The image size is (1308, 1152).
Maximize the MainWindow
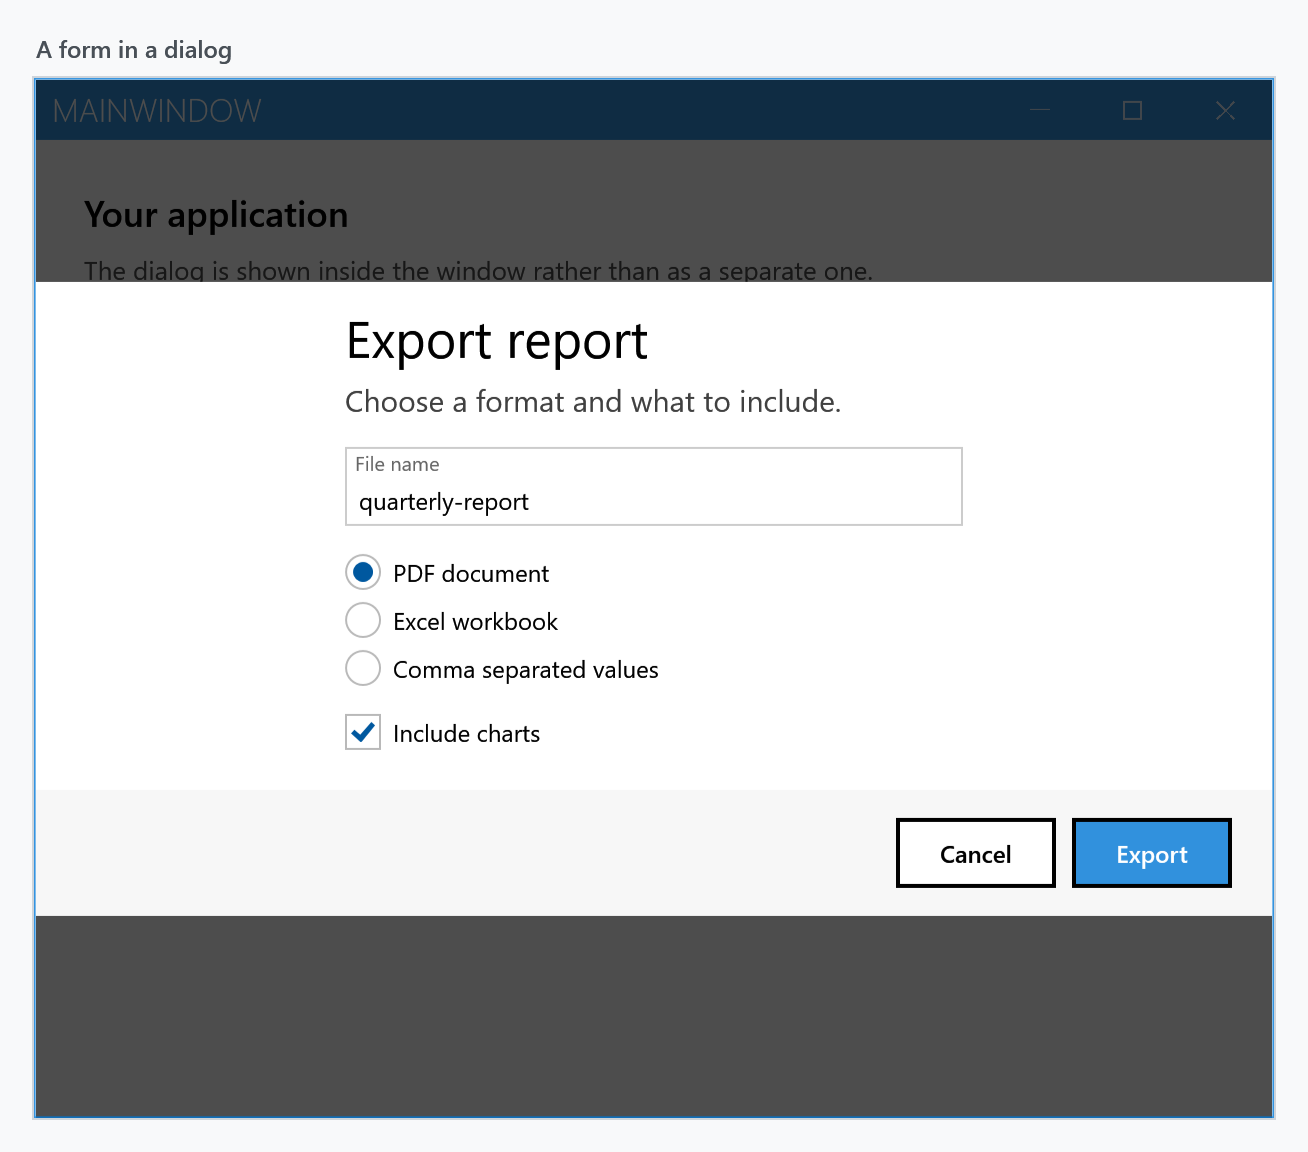click(x=1132, y=110)
